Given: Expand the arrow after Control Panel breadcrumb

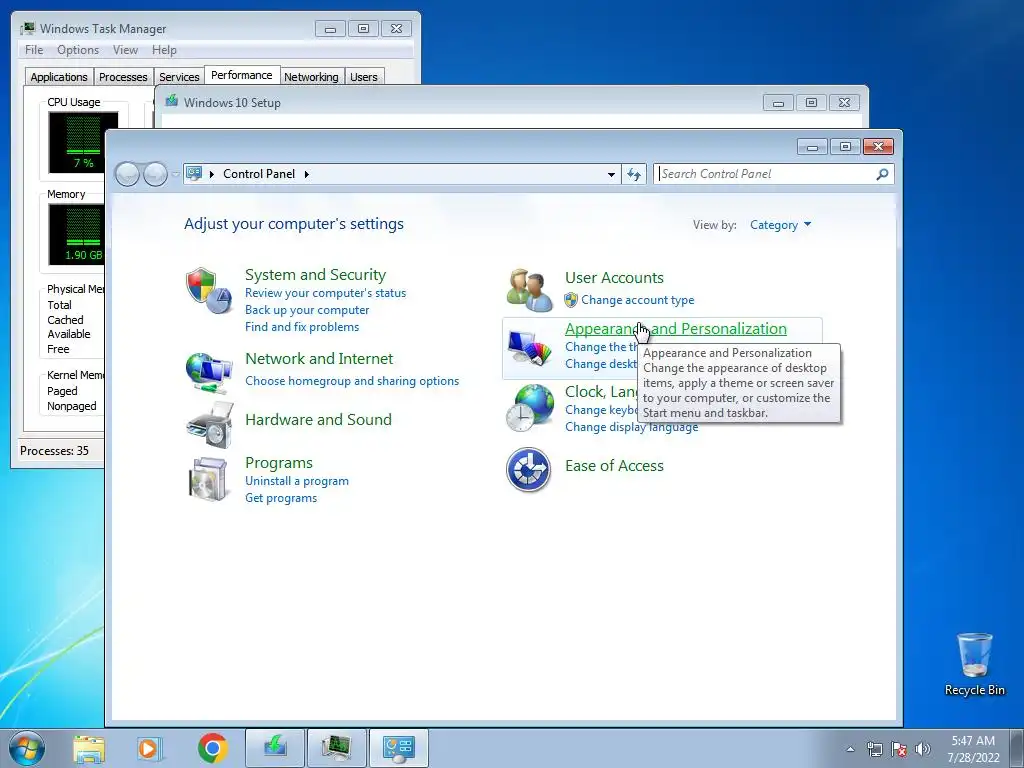Looking at the screenshot, I should pyautogui.click(x=306, y=174).
